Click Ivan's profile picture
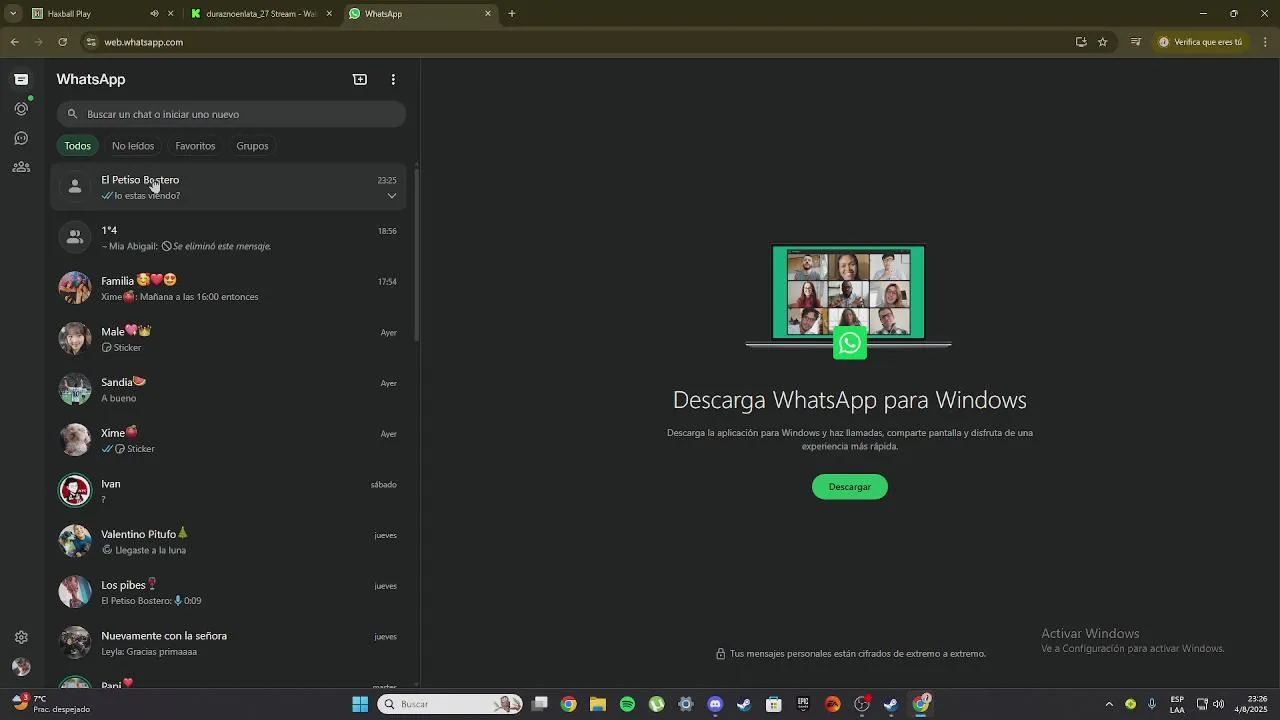The width and height of the screenshot is (1280, 720). point(75,491)
